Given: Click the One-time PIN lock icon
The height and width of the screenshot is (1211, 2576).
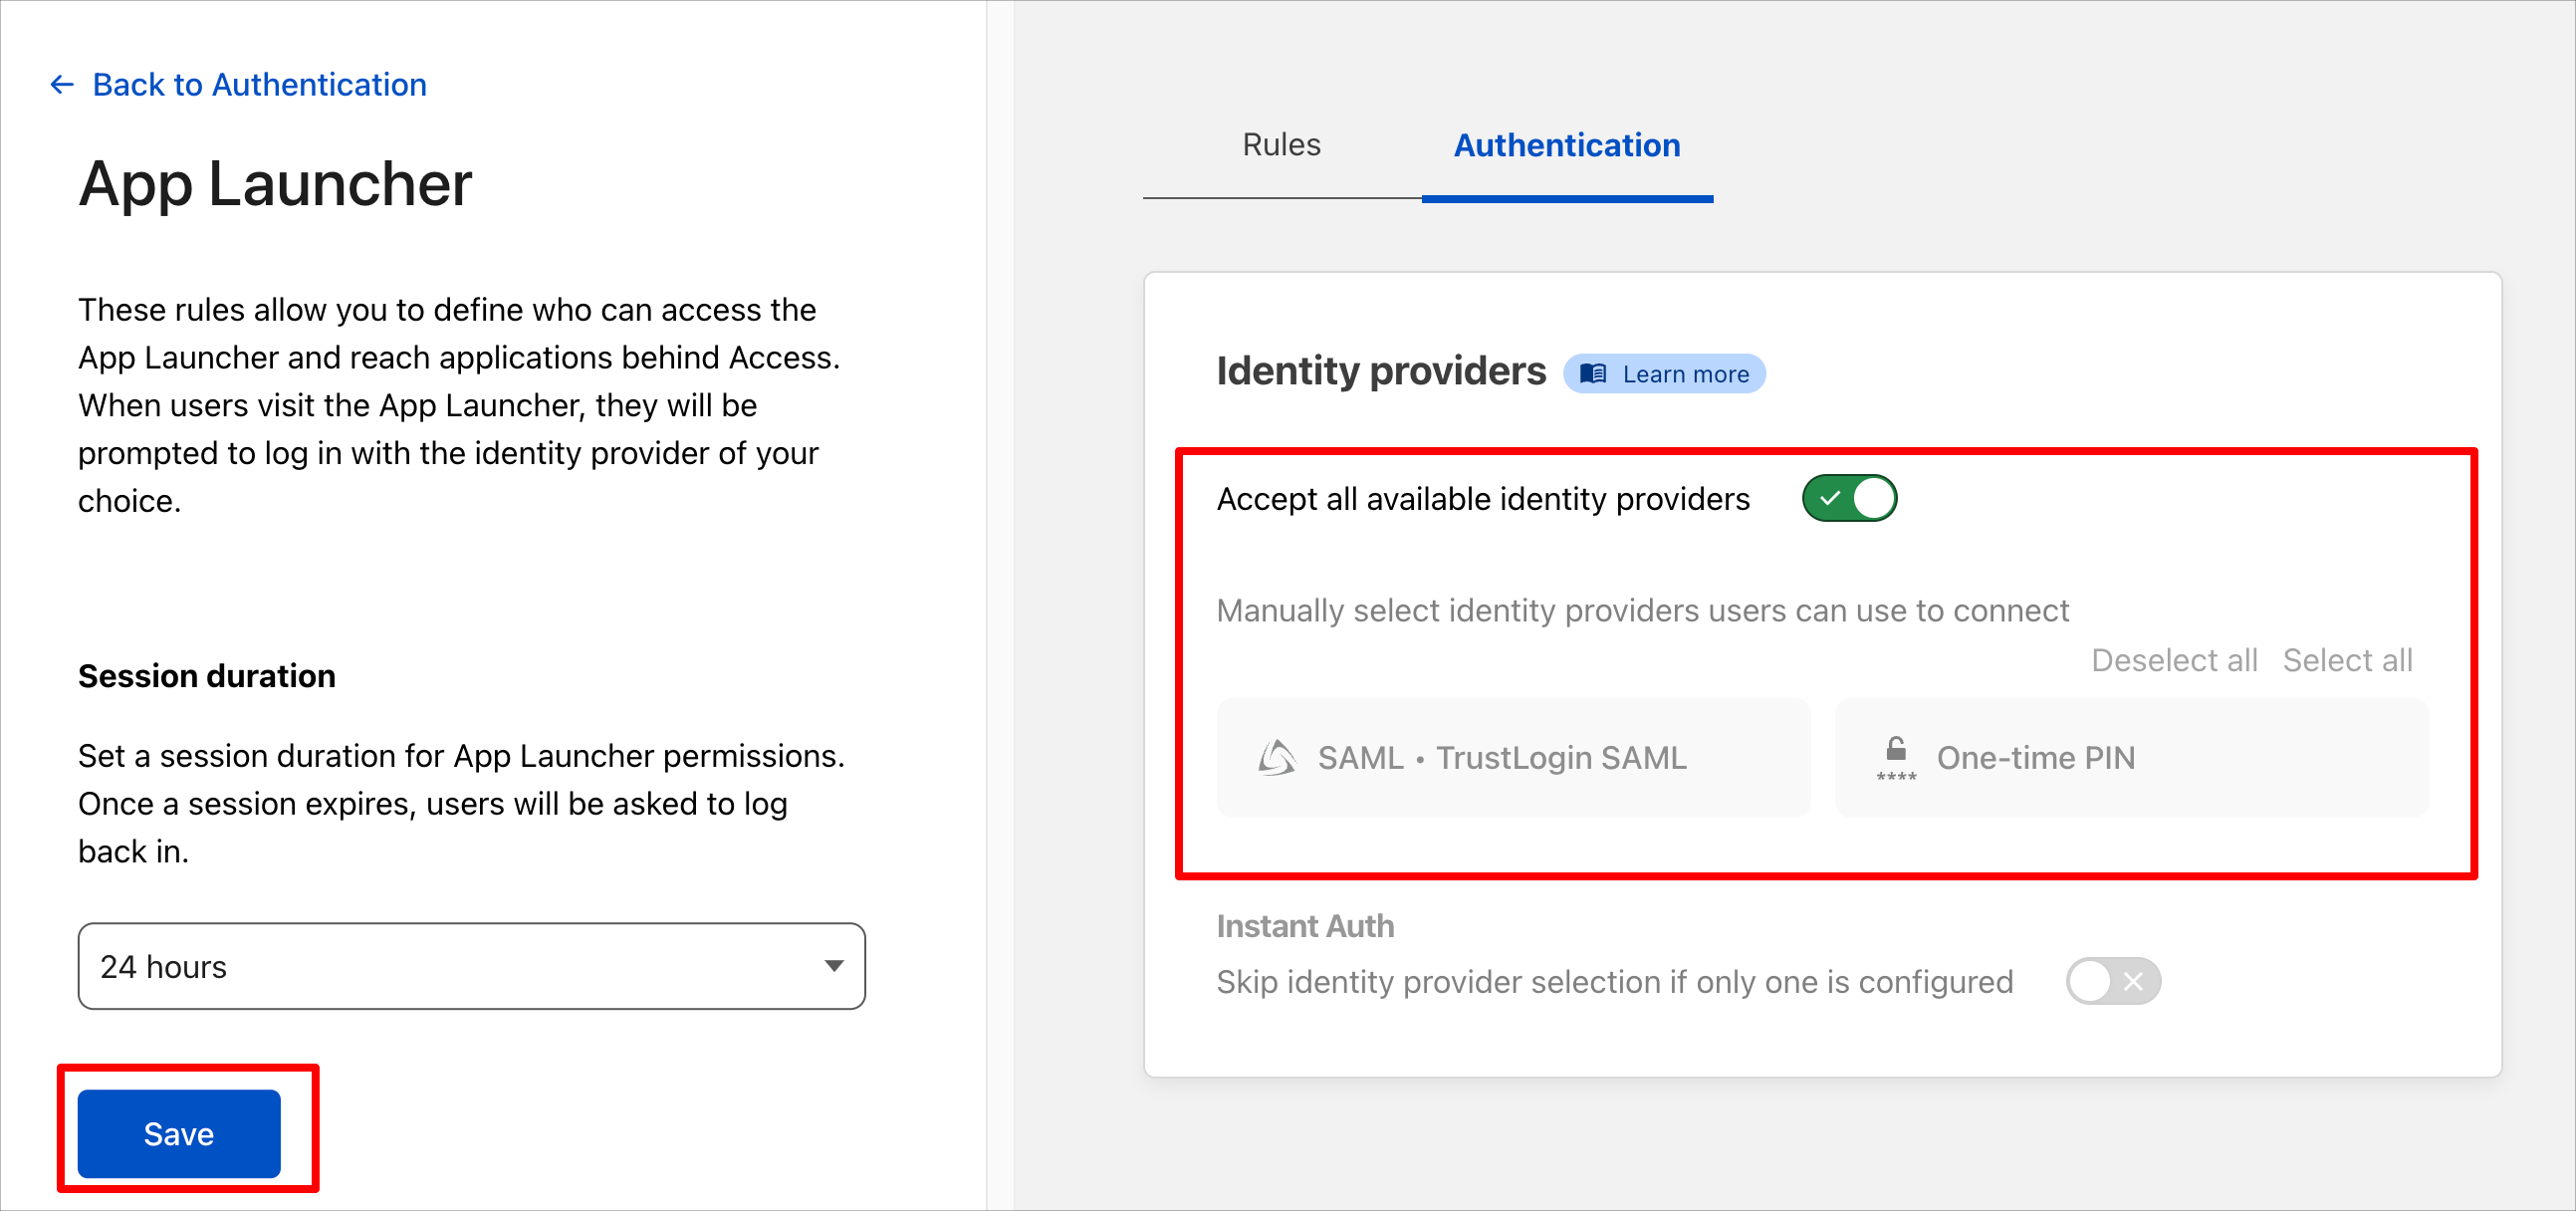Looking at the screenshot, I should pos(1895,758).
